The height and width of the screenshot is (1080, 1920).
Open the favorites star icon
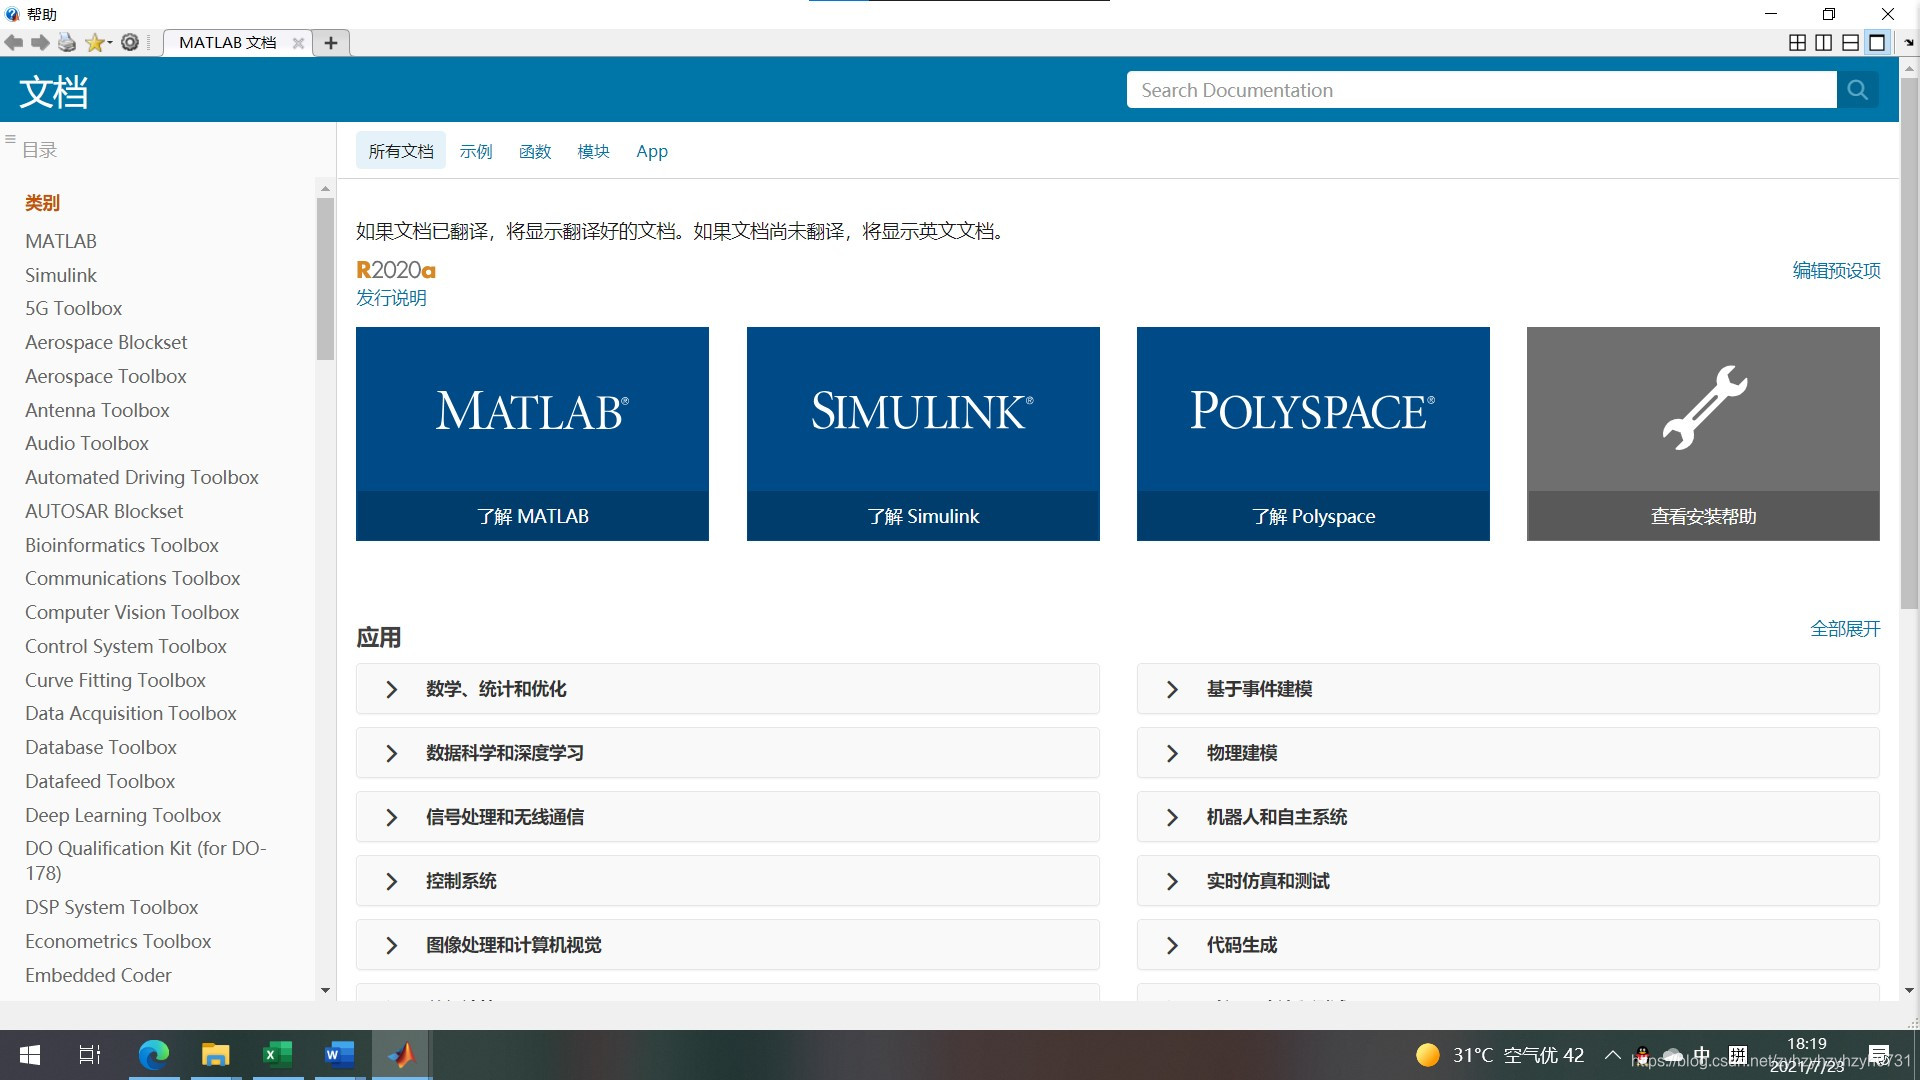coord(97,42)
